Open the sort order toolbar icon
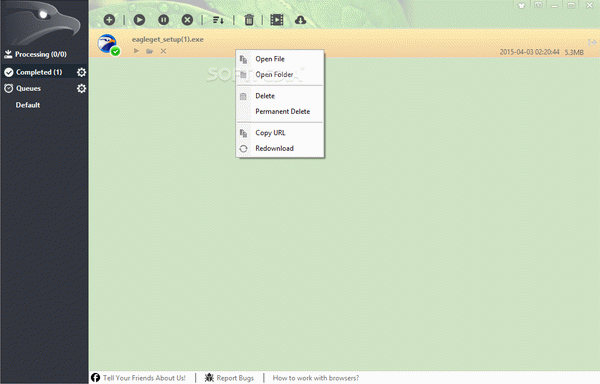The height and width of the screenshot is (384, 600). pyautogui.click(x=218, y=20)
